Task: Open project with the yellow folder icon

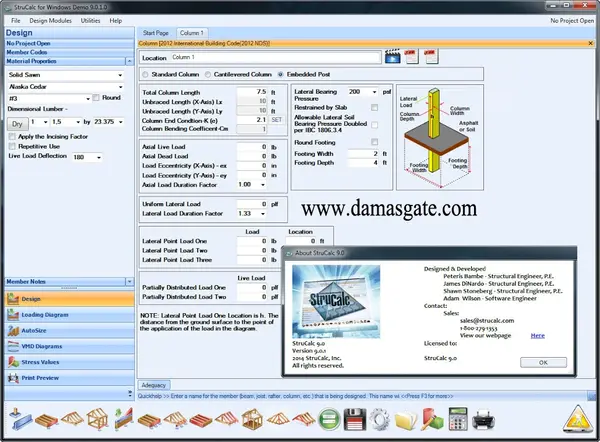Action: tap(406, 420)
